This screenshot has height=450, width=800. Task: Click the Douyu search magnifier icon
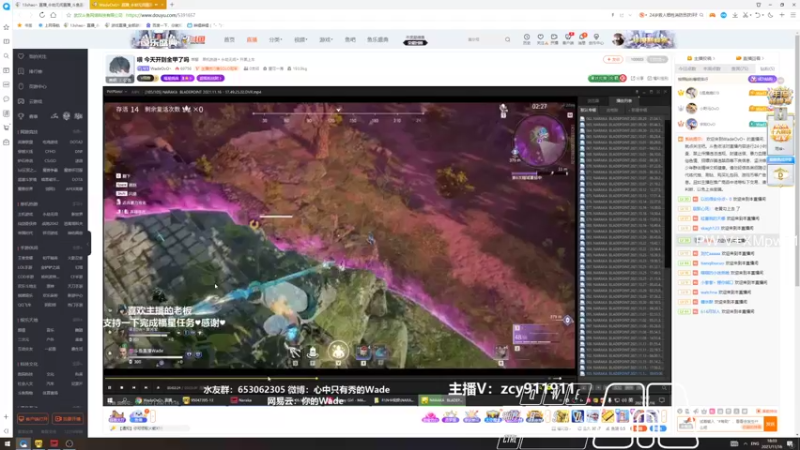tap(507, 39)
